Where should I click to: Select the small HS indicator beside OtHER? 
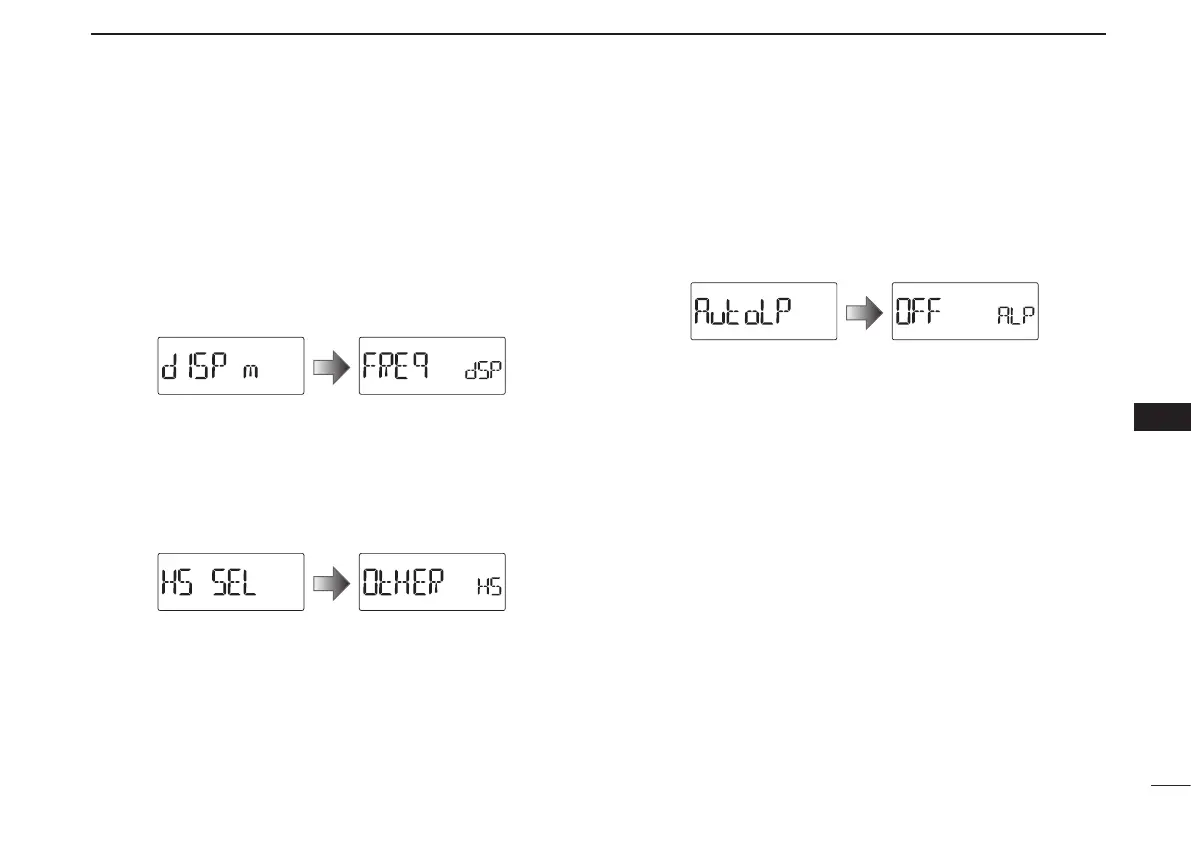489,586
